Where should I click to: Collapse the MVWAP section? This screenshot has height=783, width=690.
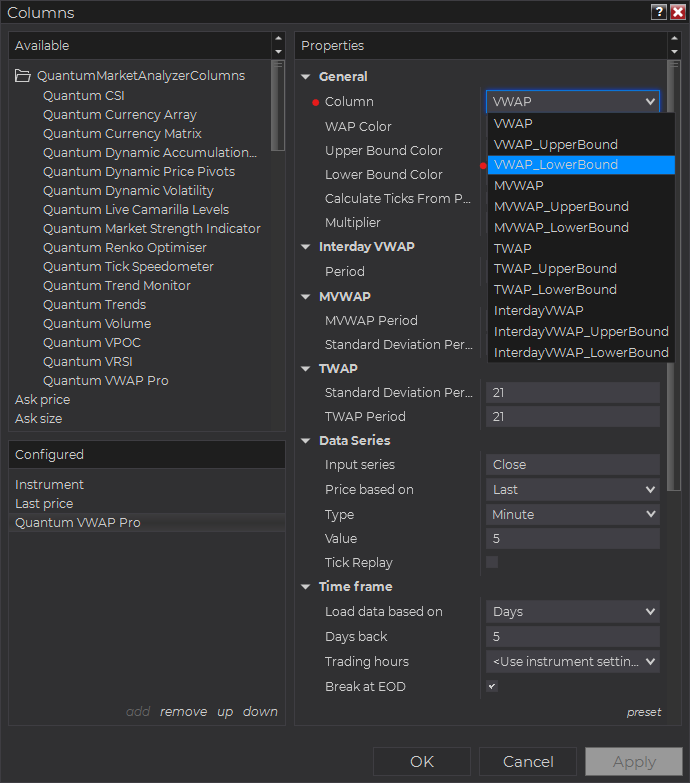tap(306, 297)
